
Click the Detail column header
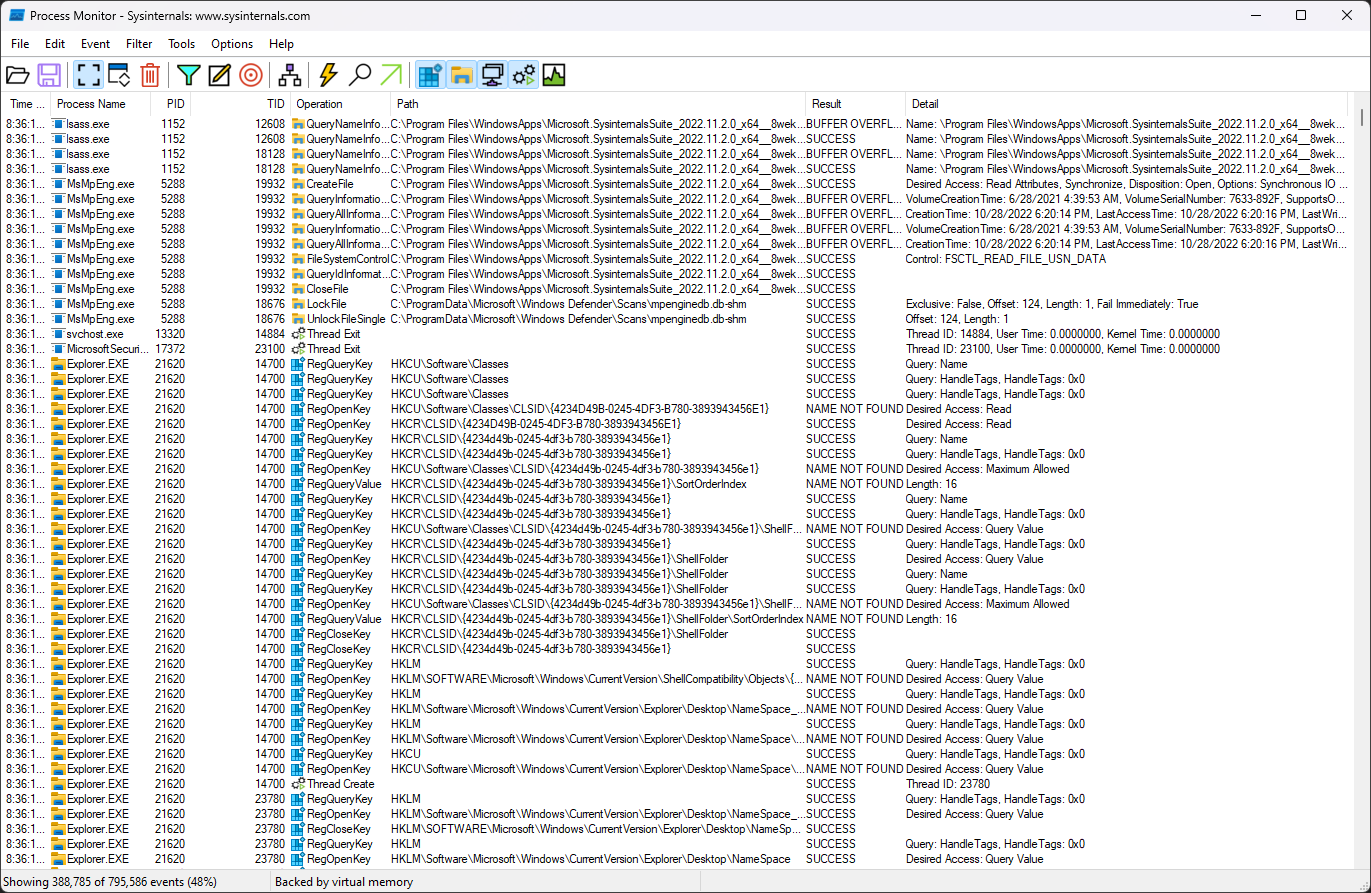tap(1127, 104)
